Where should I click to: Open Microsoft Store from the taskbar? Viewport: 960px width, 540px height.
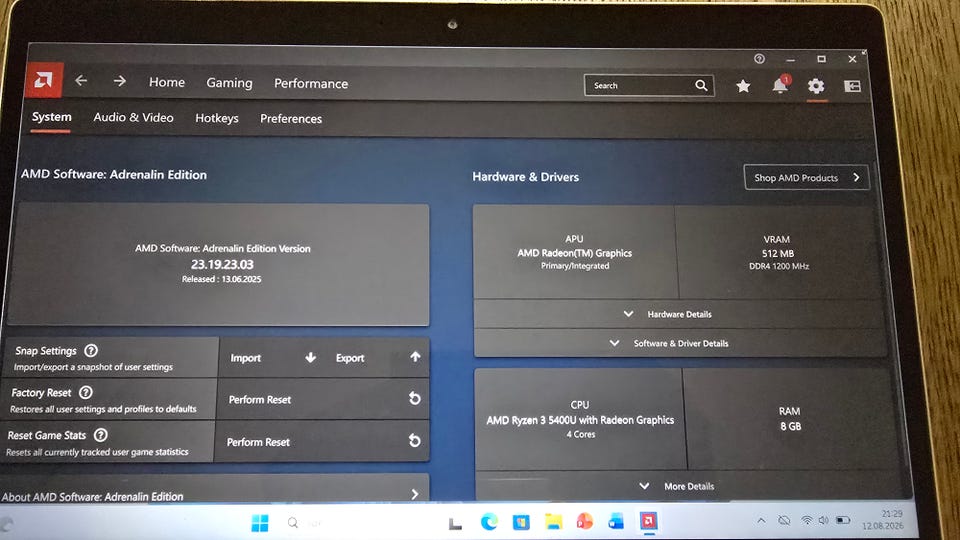click(x=521, y=522)
